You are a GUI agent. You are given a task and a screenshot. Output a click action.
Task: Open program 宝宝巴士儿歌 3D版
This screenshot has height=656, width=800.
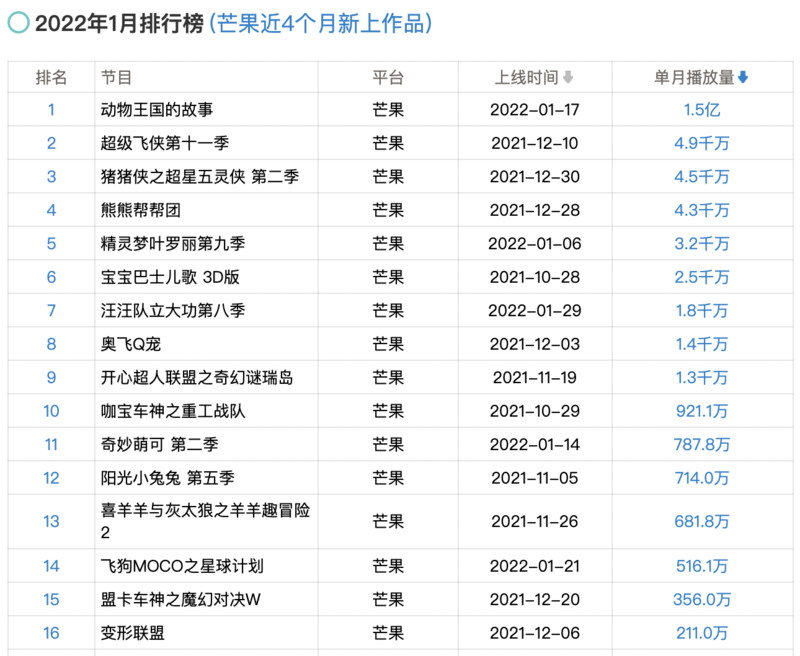point(170,277)
